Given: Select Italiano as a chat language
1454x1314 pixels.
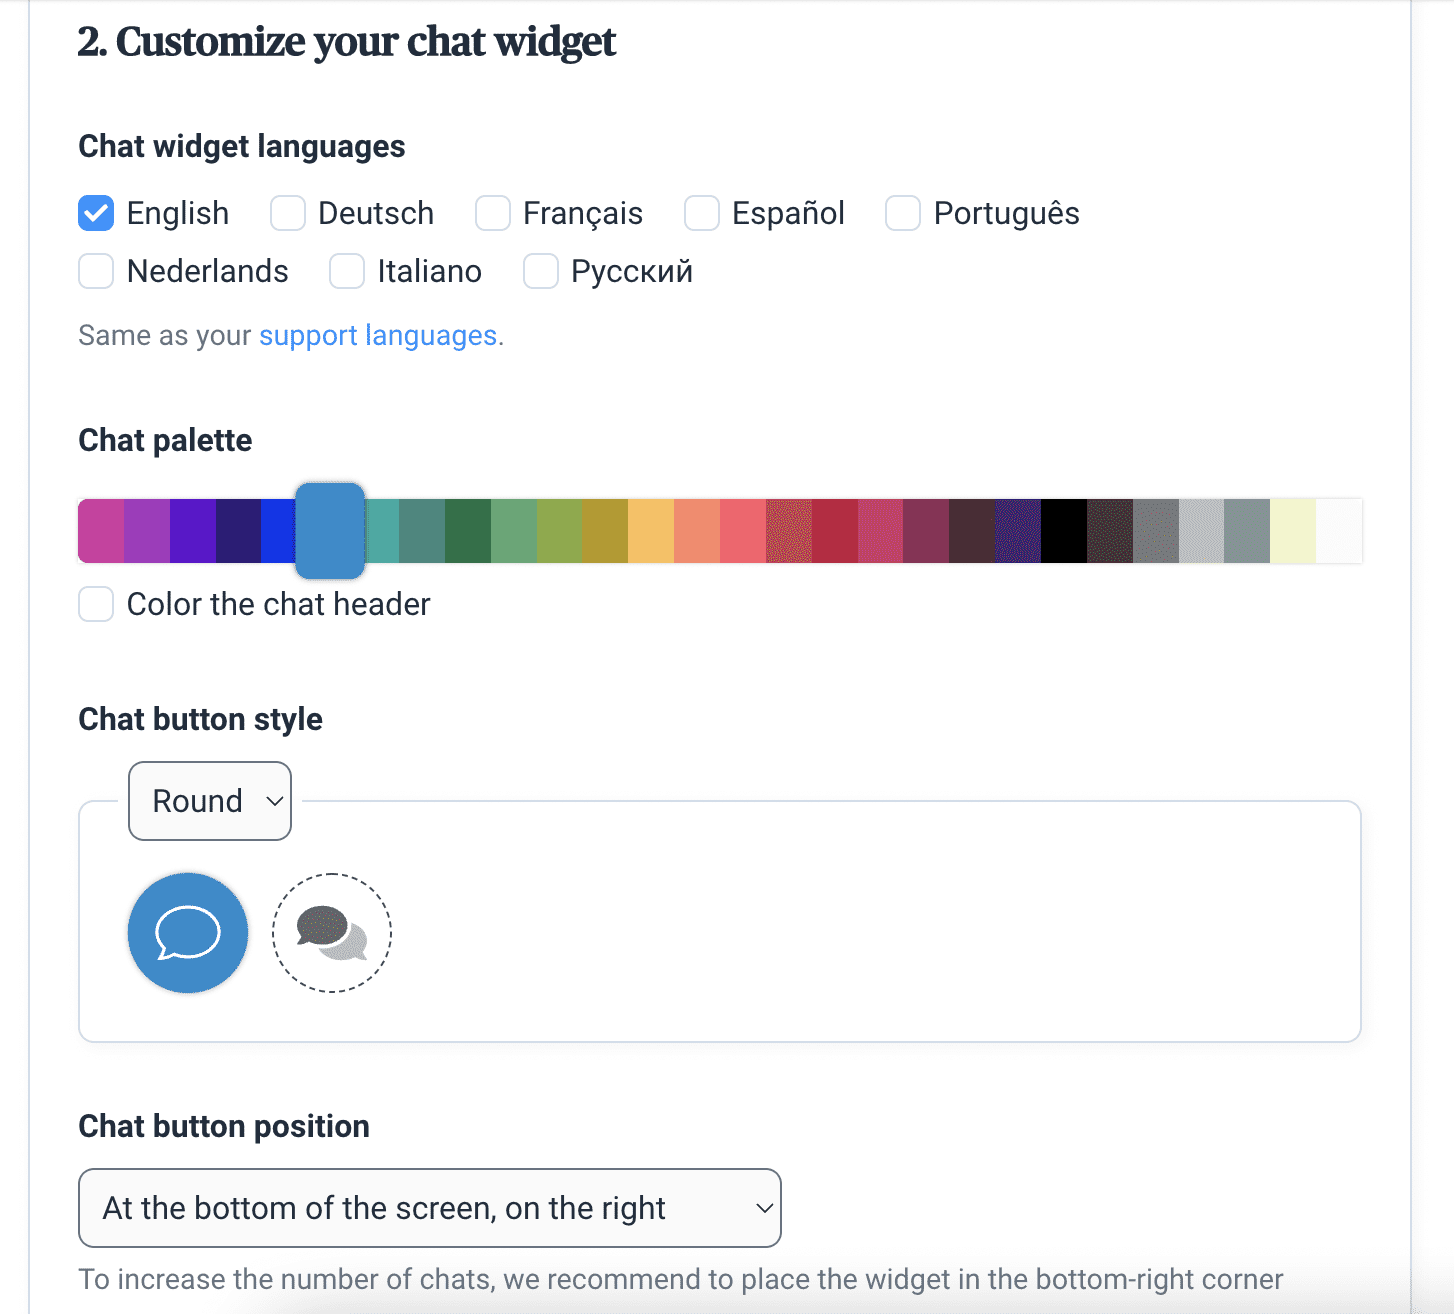Looking at the screenshot, I should [347, 271].
